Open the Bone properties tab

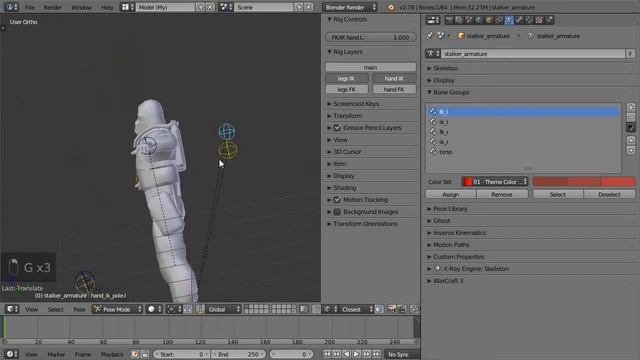[519, 20]
